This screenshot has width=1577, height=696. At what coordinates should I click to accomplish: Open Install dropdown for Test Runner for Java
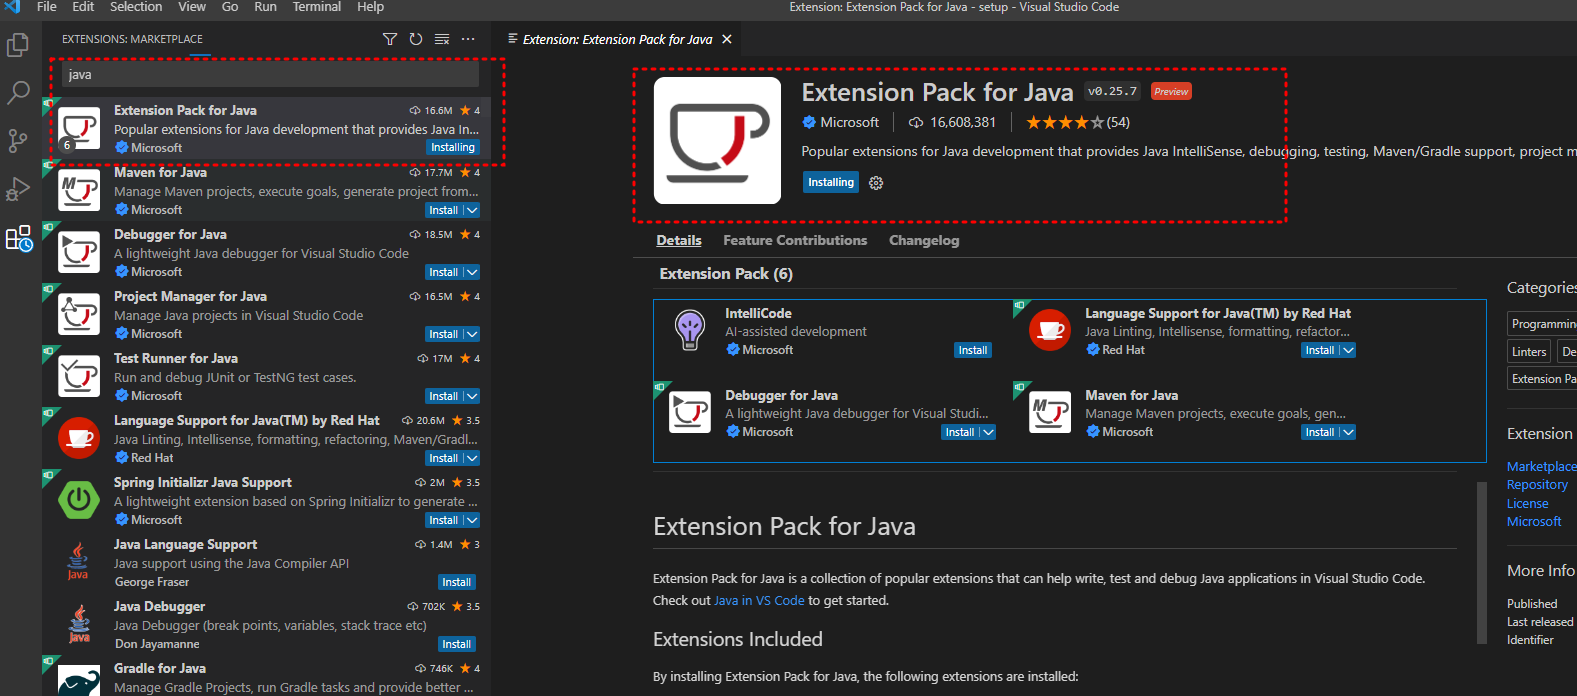coord(472,396)
